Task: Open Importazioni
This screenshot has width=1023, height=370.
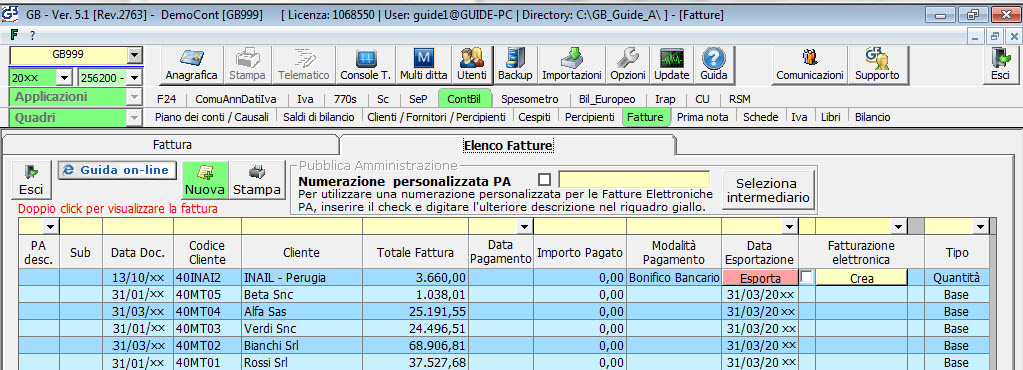Action: pos(572,65)
